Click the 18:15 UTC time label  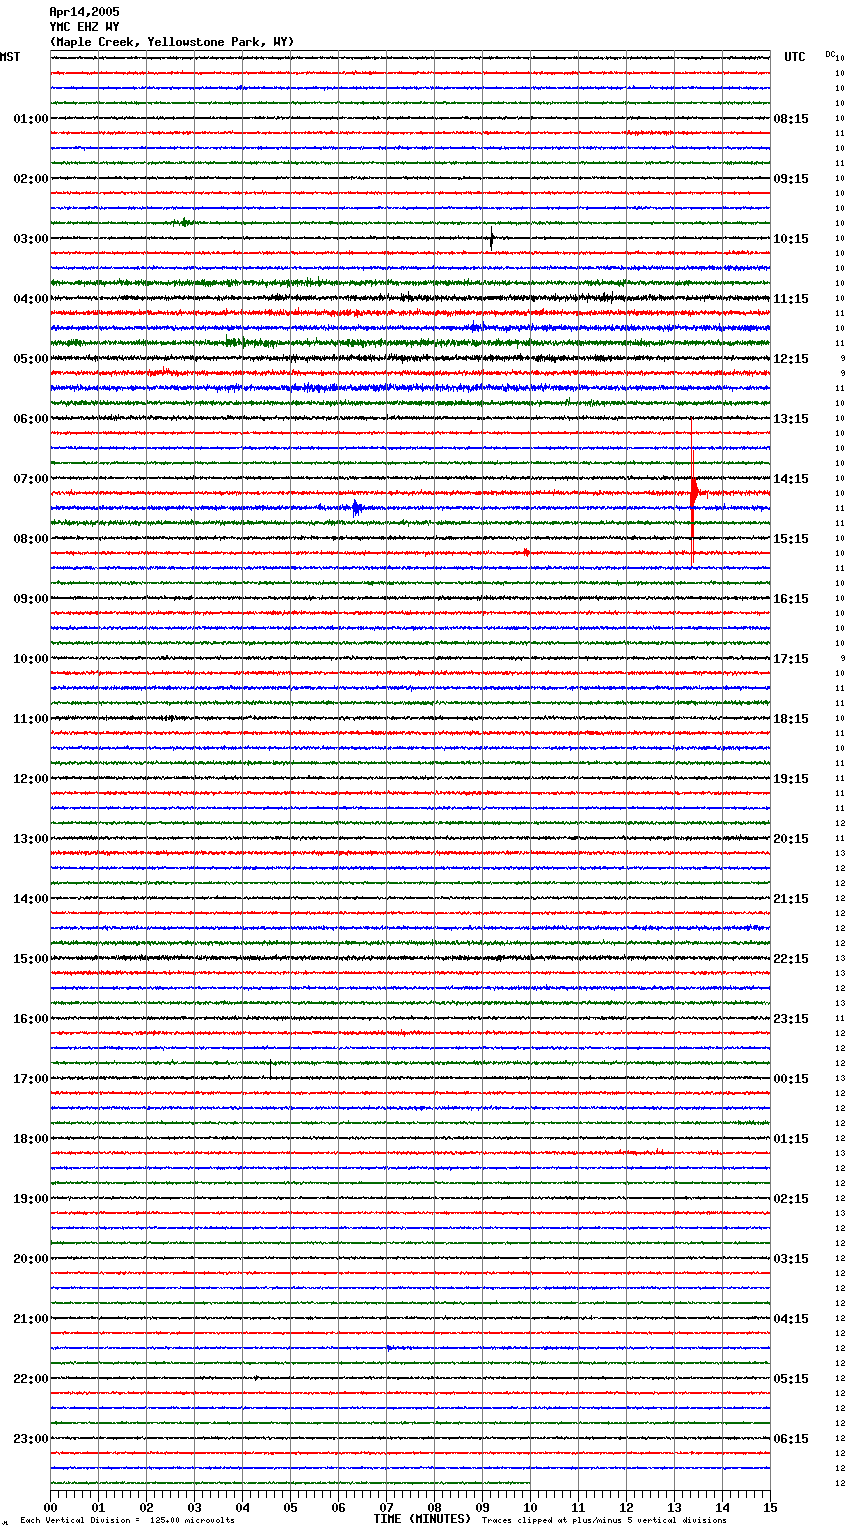pyautogui.click(x=791, y=719)
